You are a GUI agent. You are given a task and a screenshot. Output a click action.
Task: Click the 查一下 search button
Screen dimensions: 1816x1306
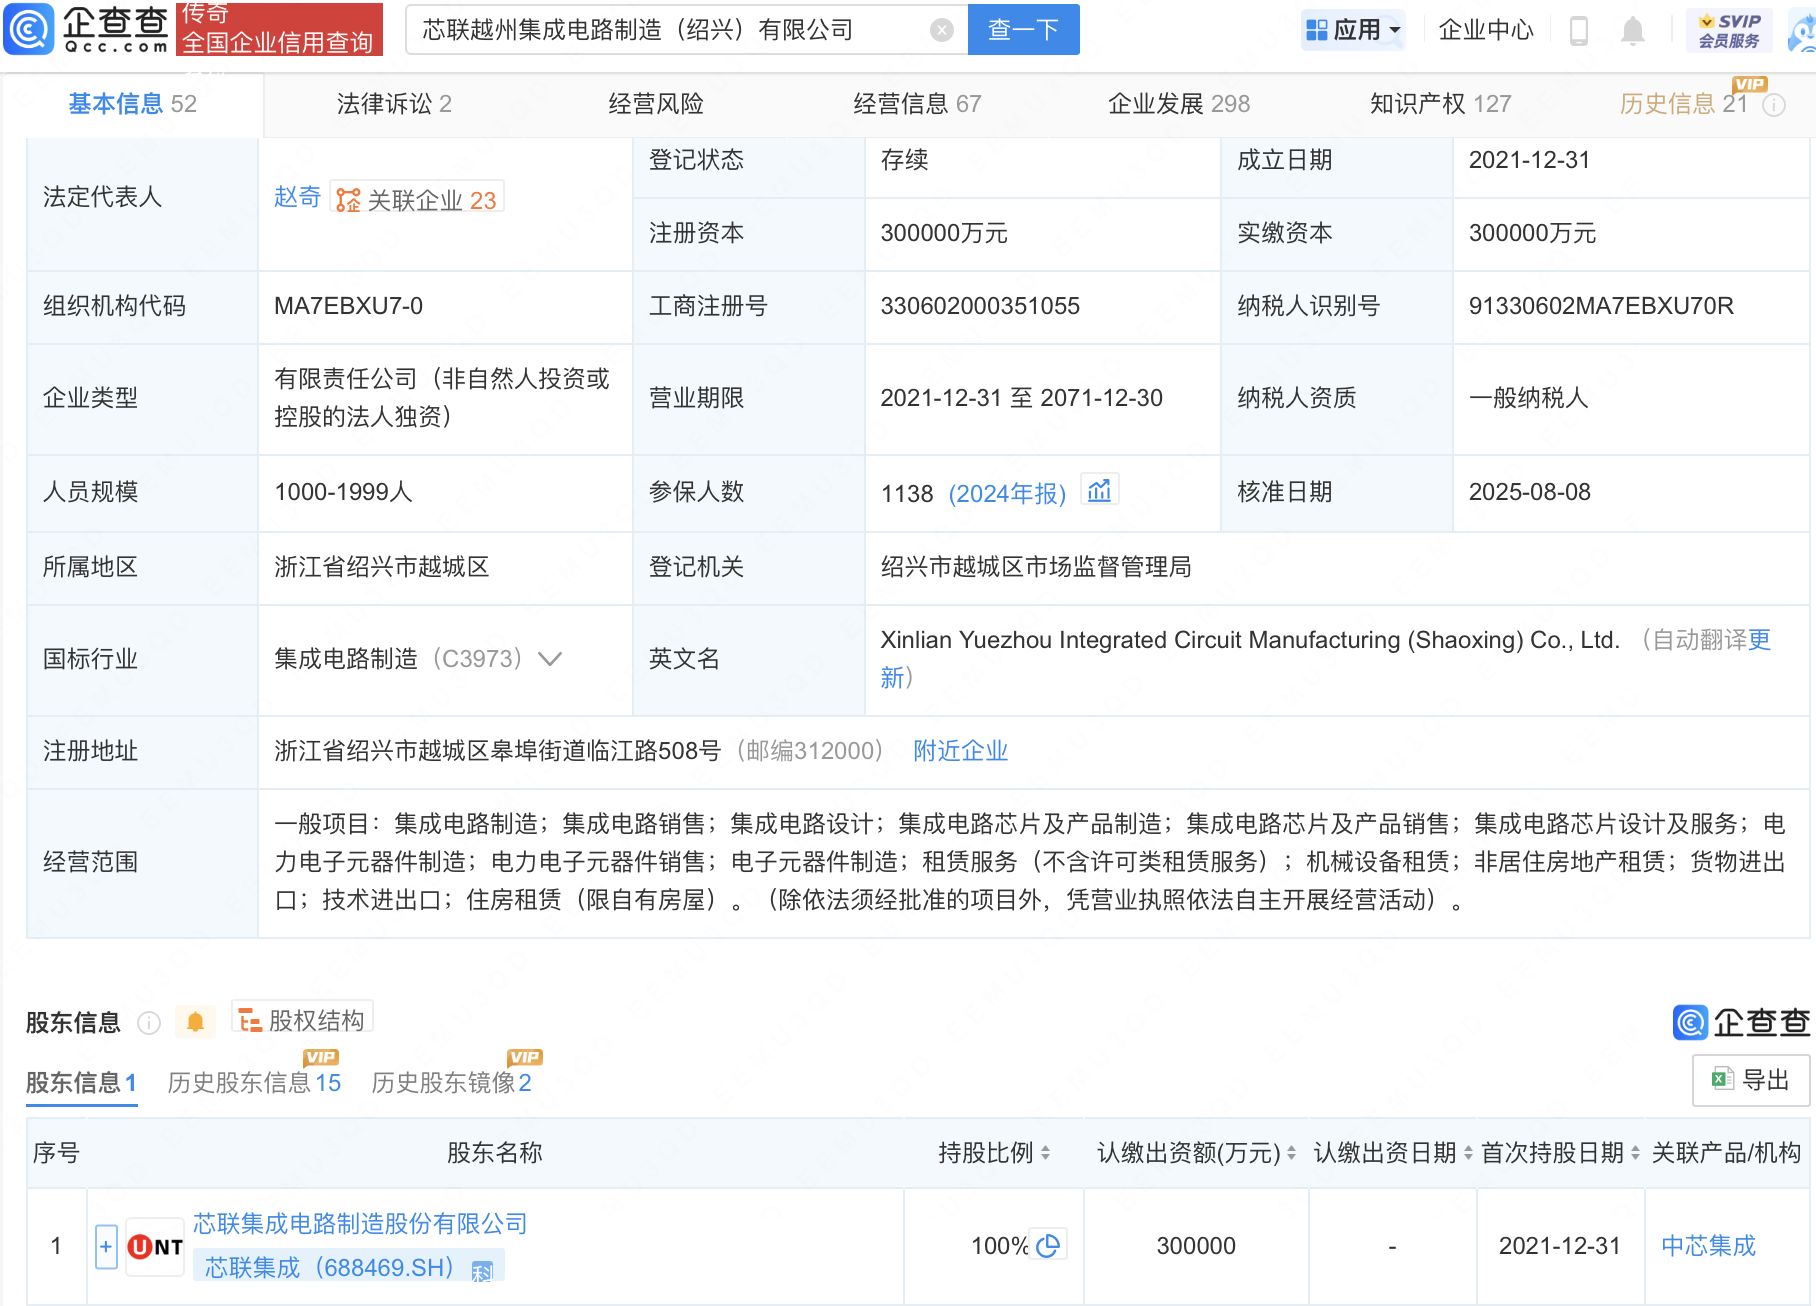point(1023,30)
